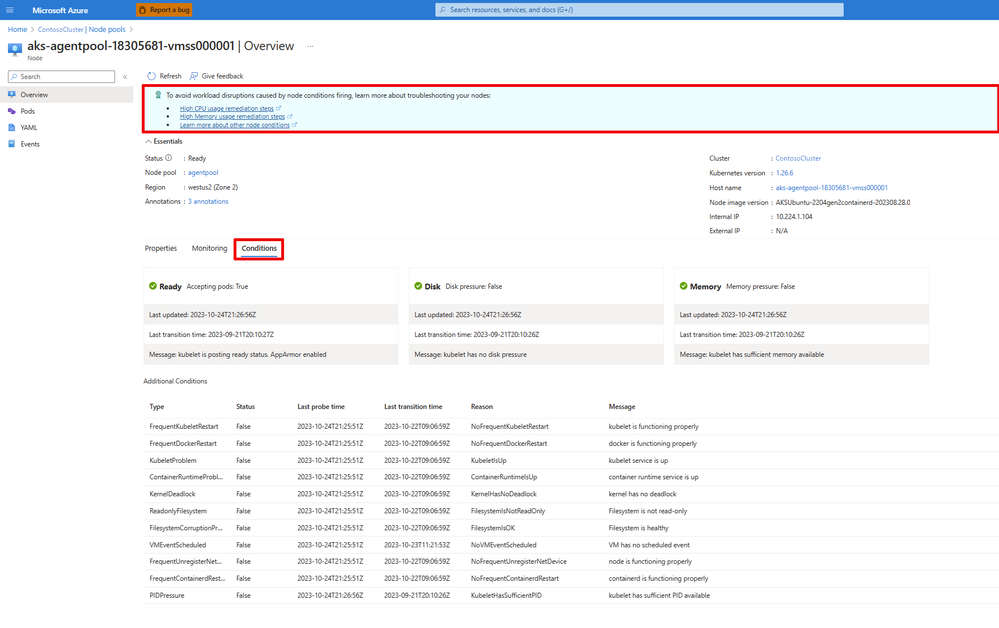The width and height of the screenshot is (999, 628).
Task: Click the Disk green check icon
Action: coord(418,286)
